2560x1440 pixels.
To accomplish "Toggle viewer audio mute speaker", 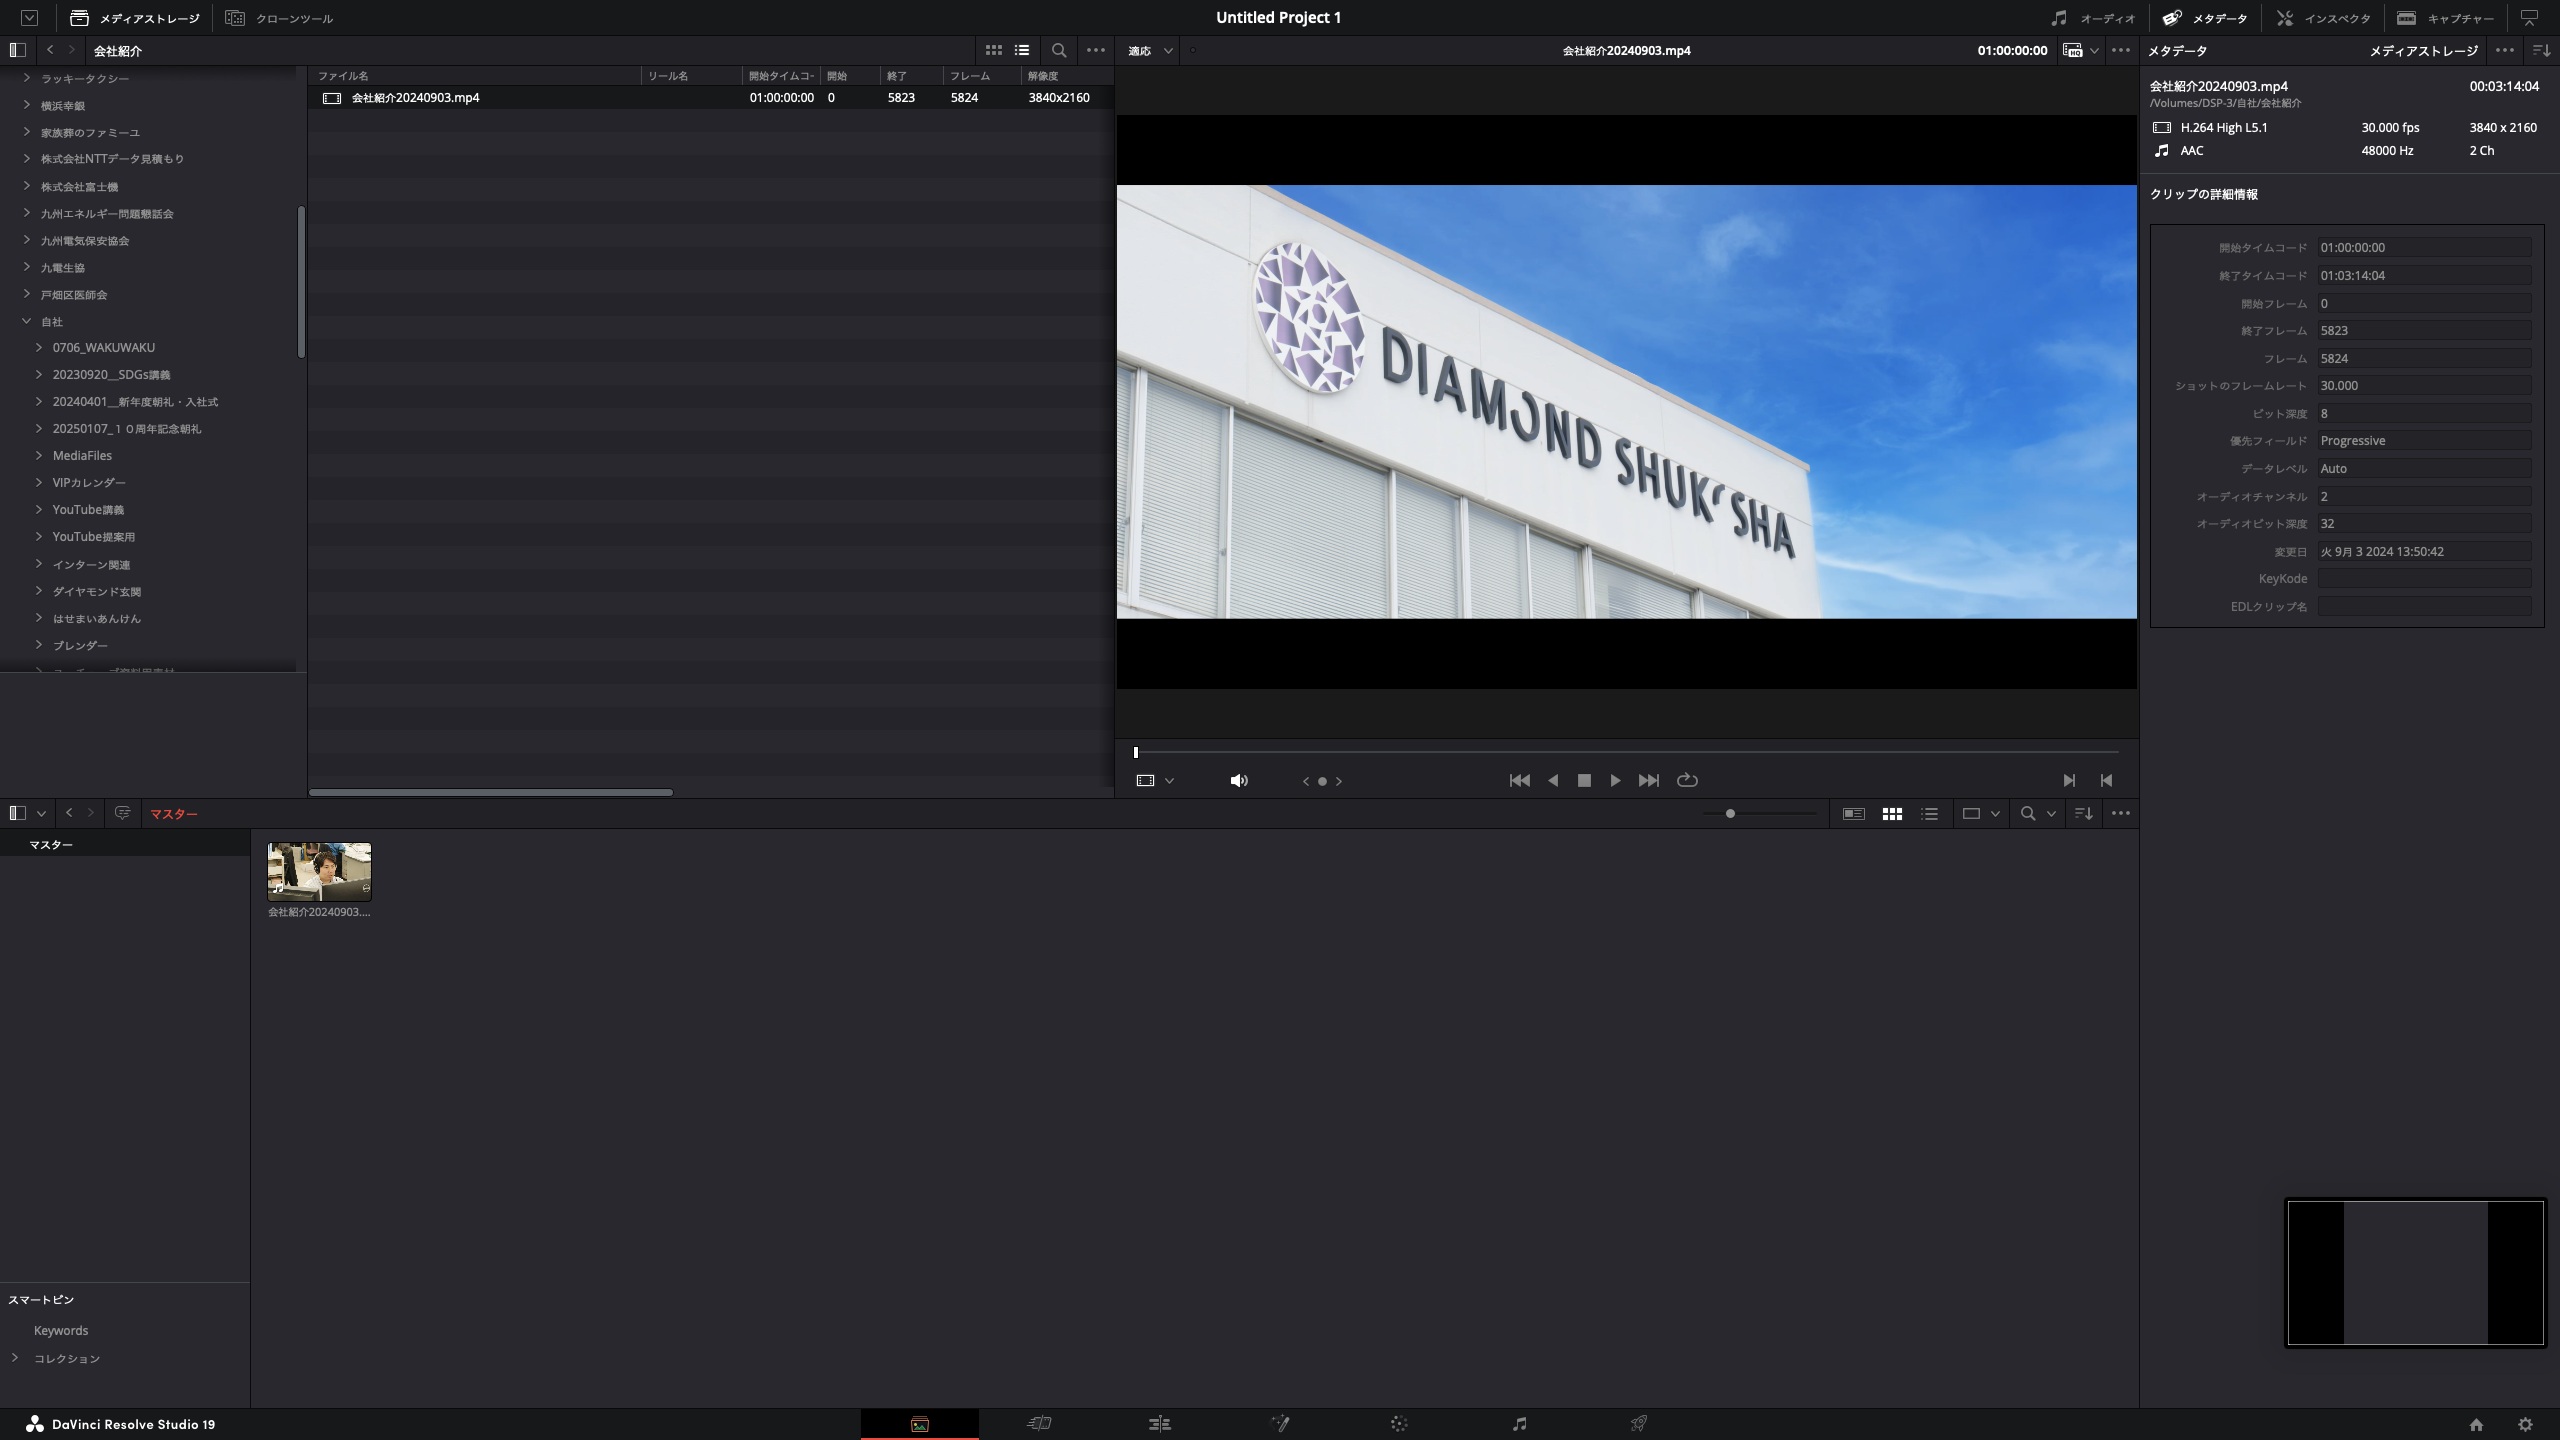I will pos(1239,781).
